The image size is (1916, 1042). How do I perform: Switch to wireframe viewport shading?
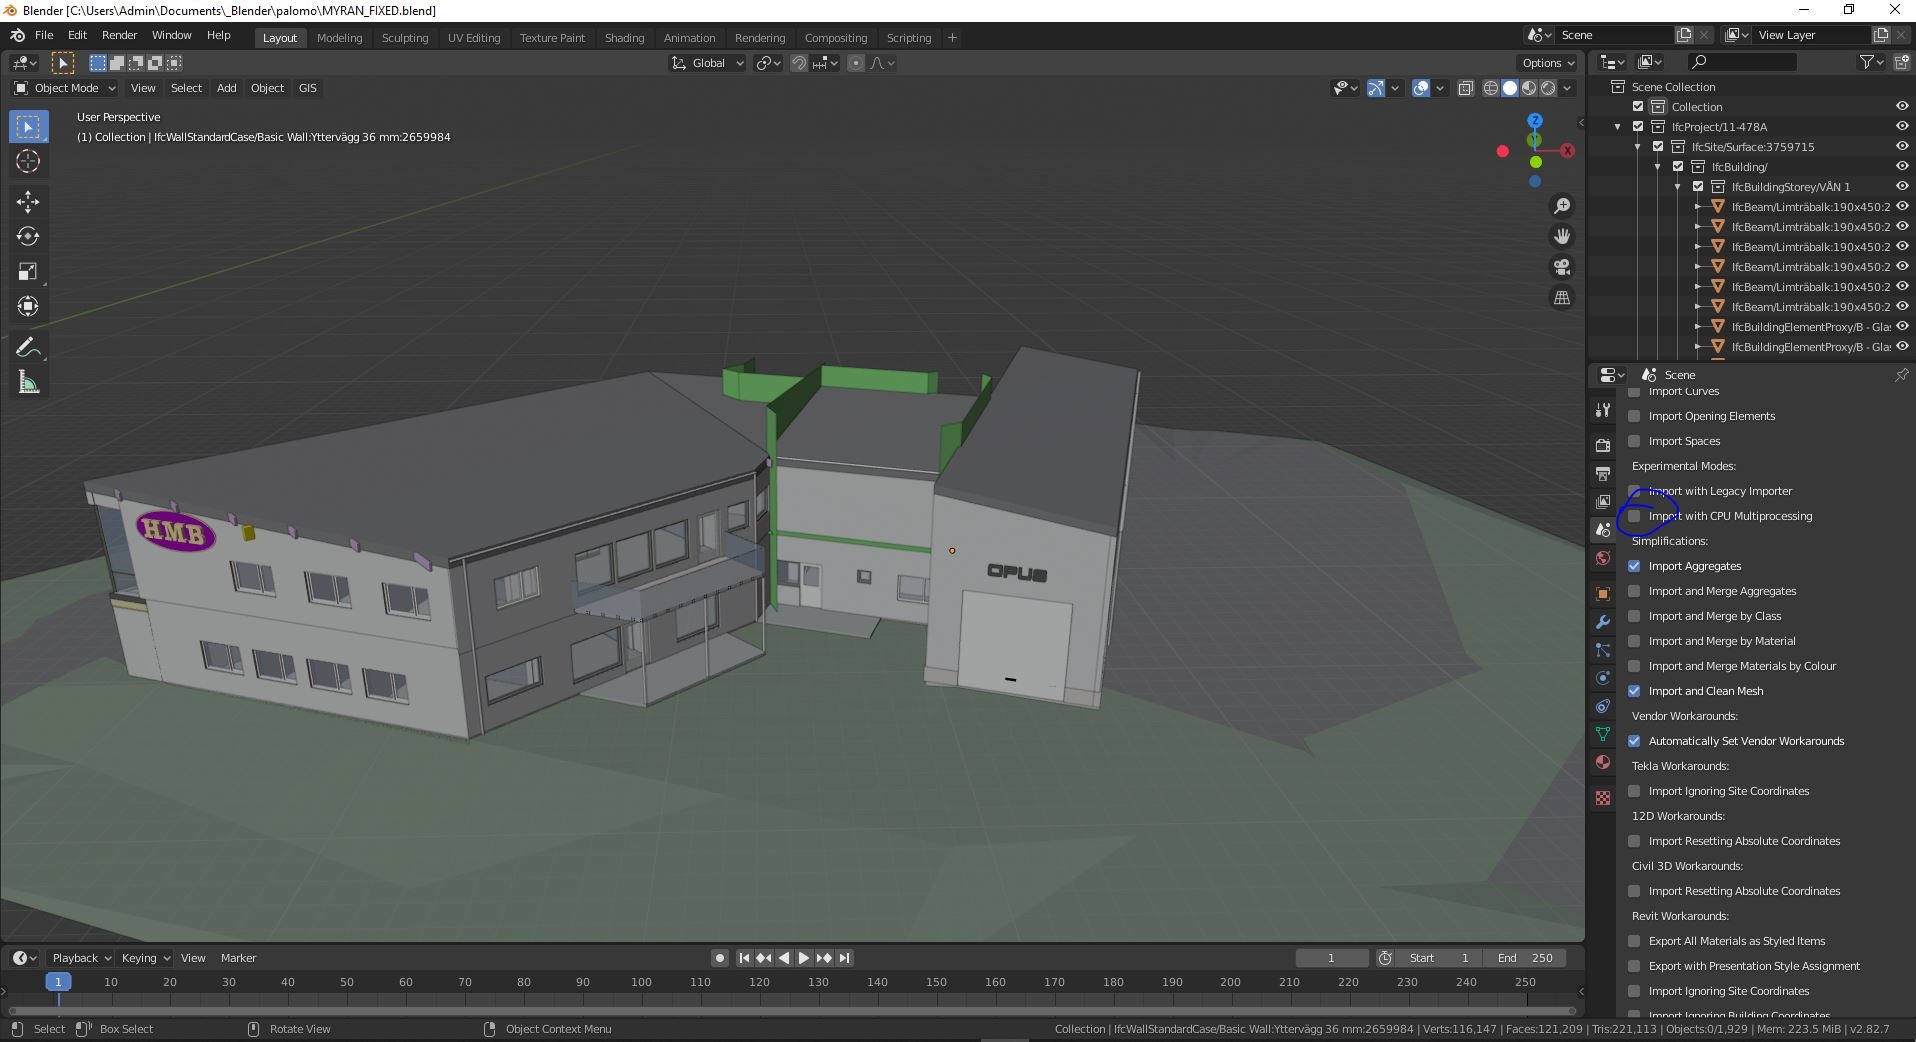coord(1490,88)
